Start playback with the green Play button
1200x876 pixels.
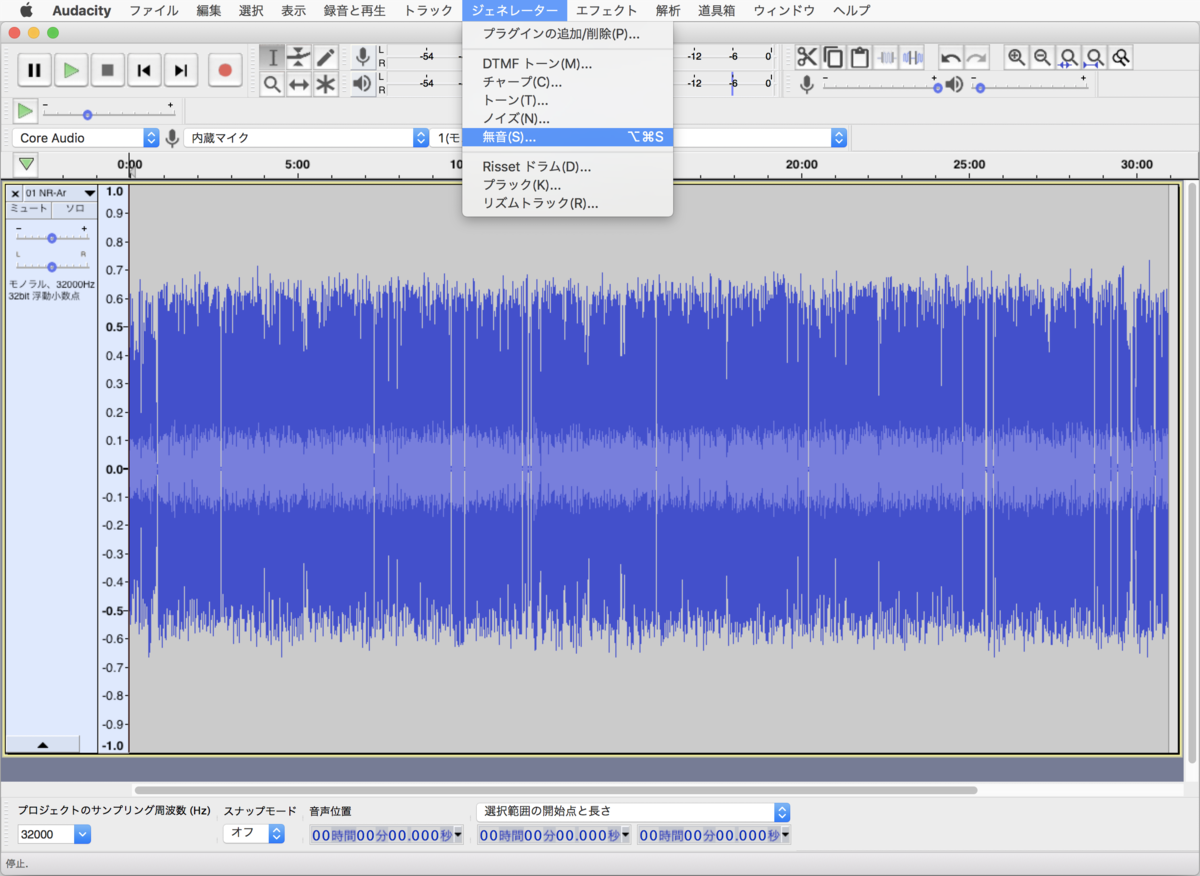(x=71, y=70)
